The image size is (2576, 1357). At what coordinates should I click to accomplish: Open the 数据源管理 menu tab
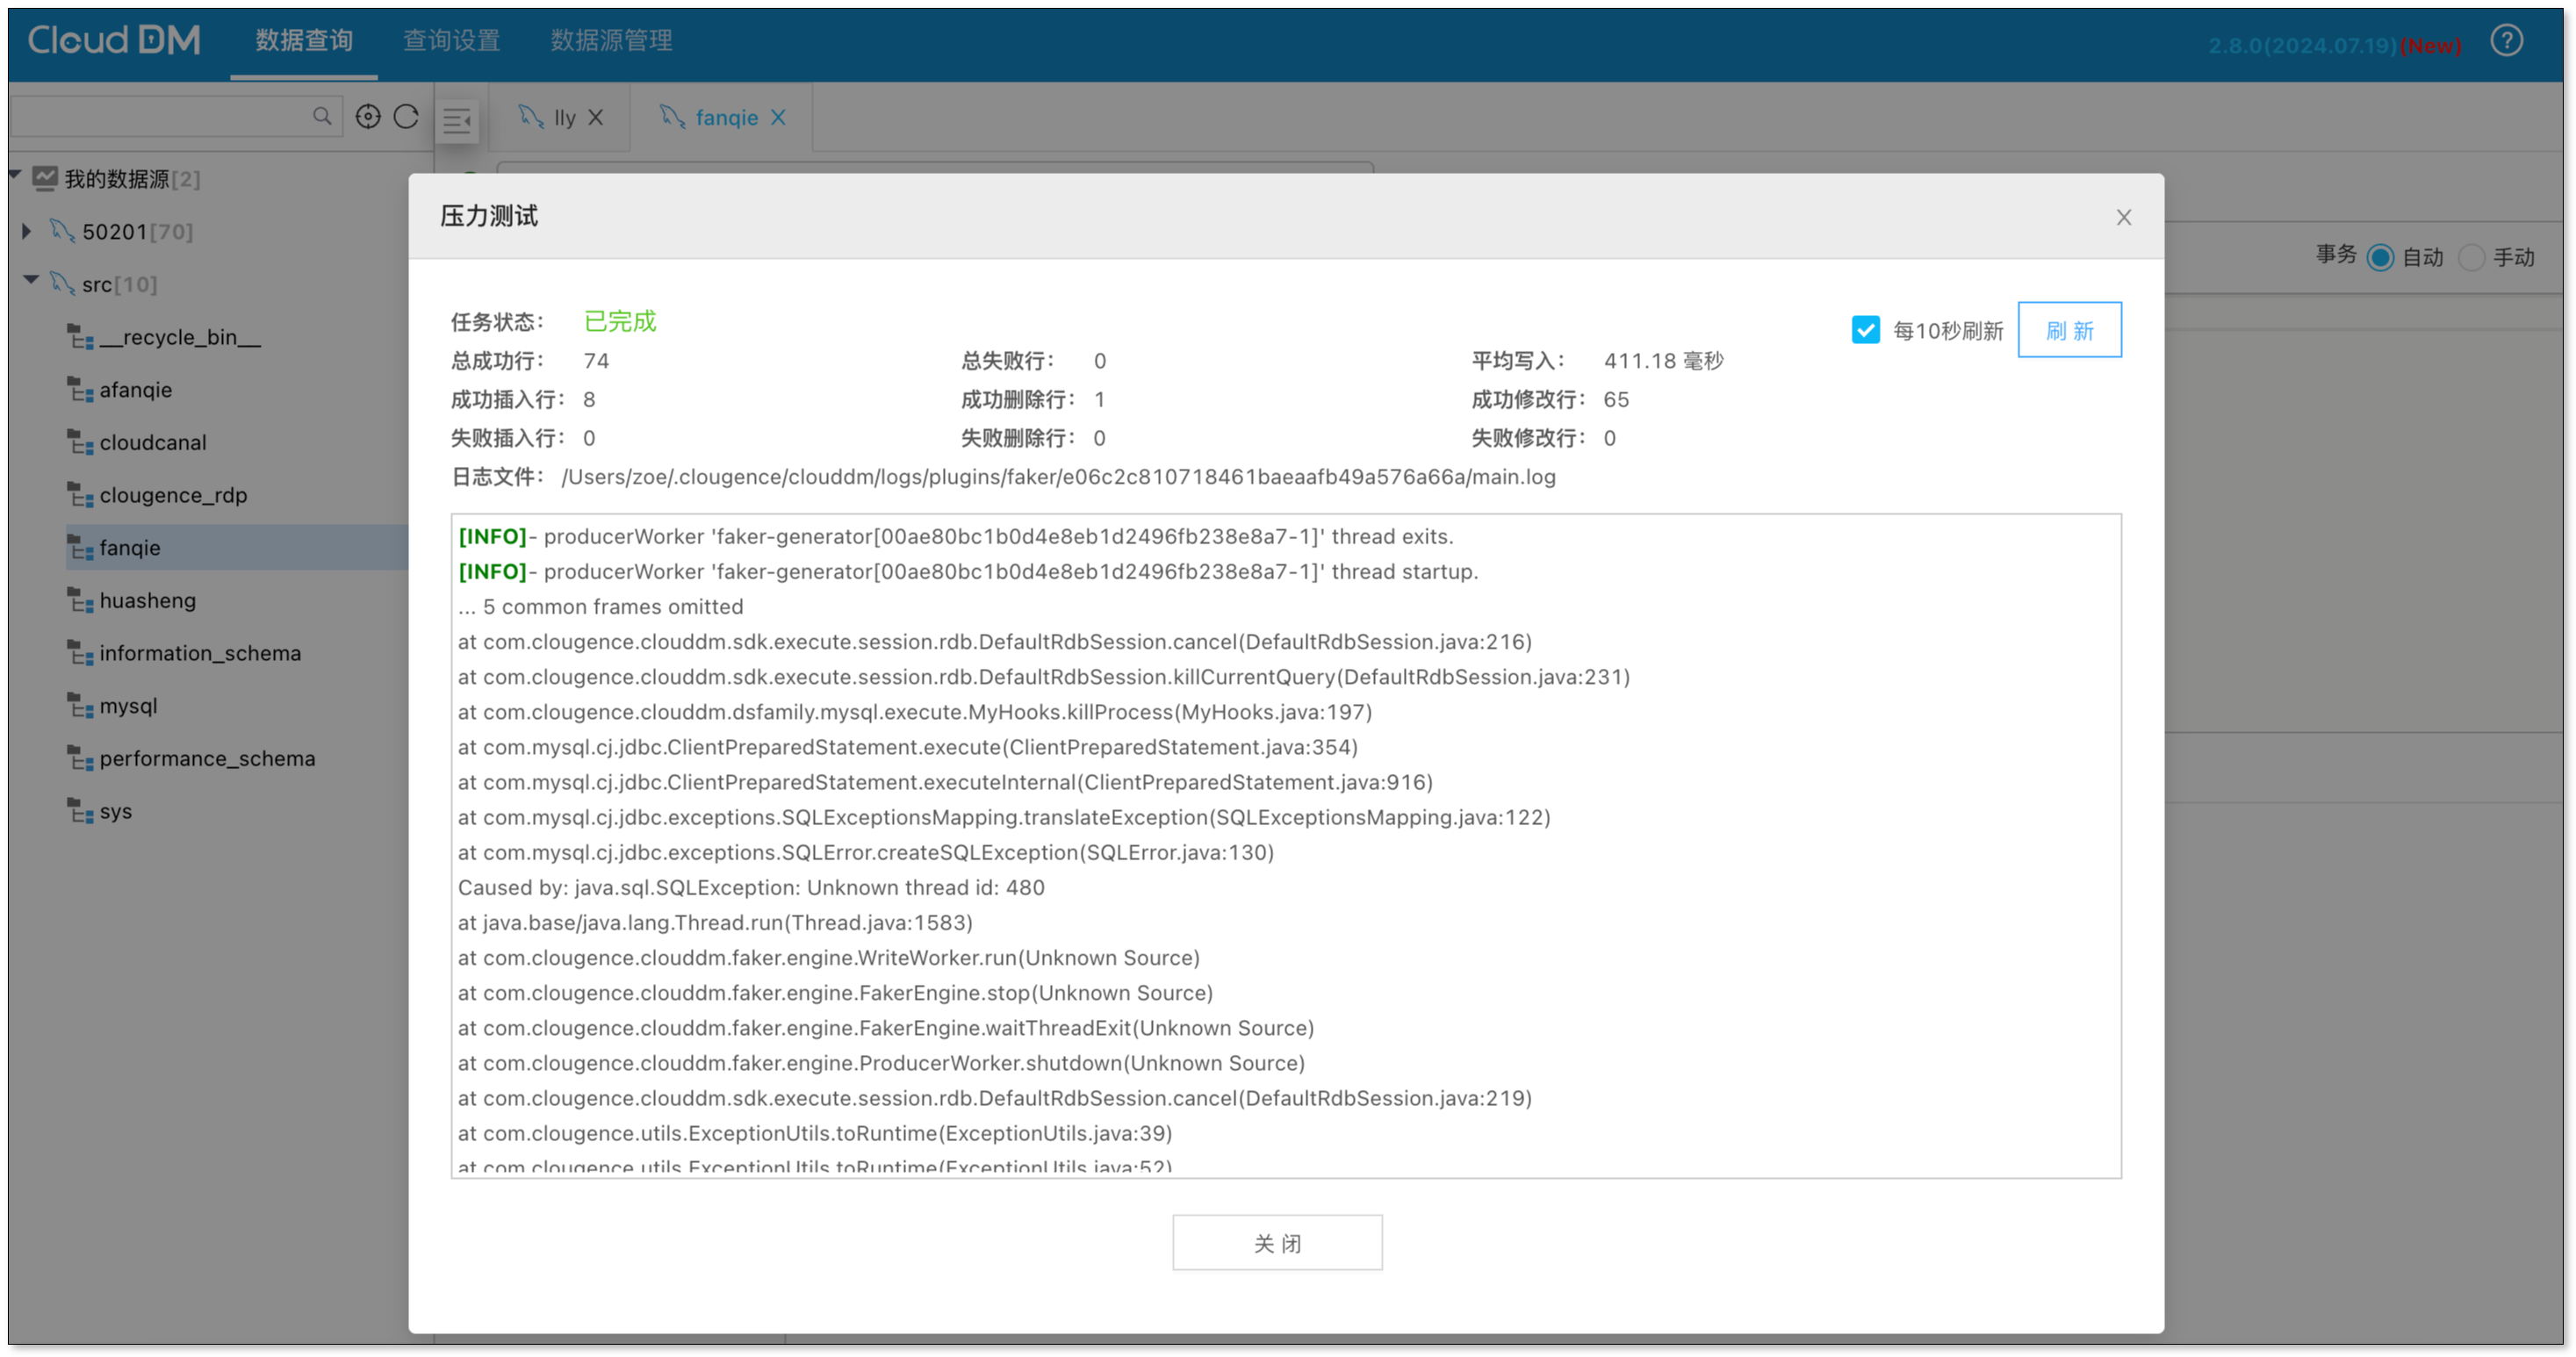click(x=611, y=41)
